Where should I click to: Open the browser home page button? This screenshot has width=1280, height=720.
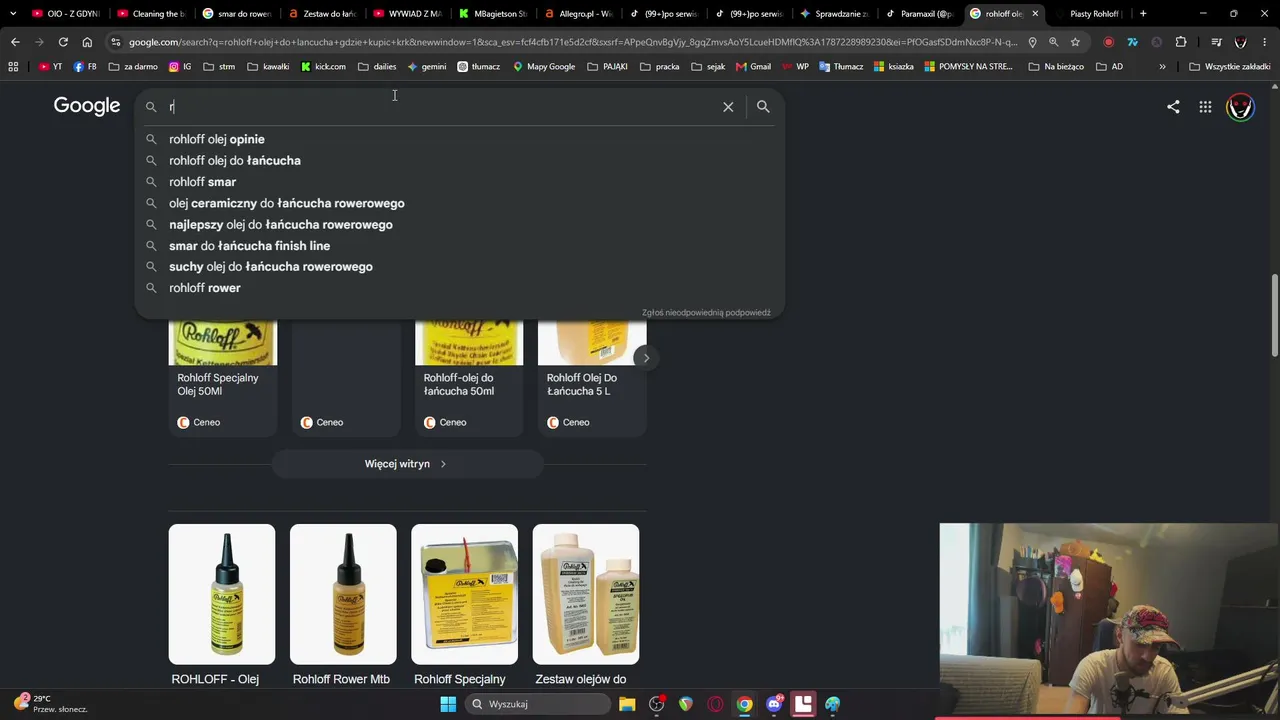(87, 42)
